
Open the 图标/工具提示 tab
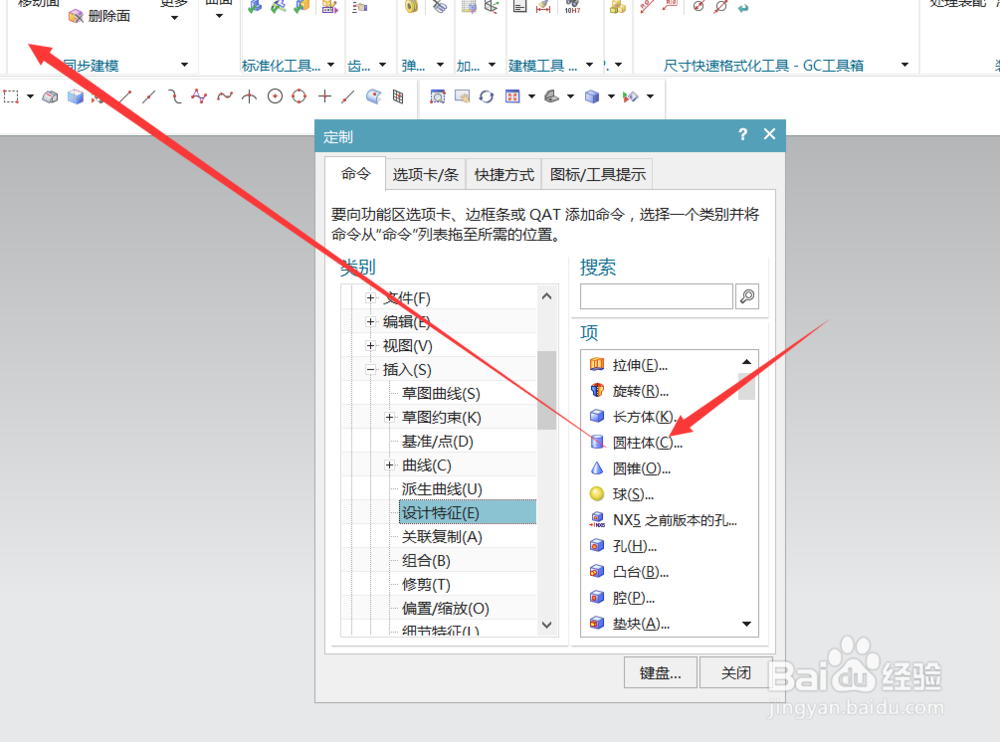tap(597, 174)
